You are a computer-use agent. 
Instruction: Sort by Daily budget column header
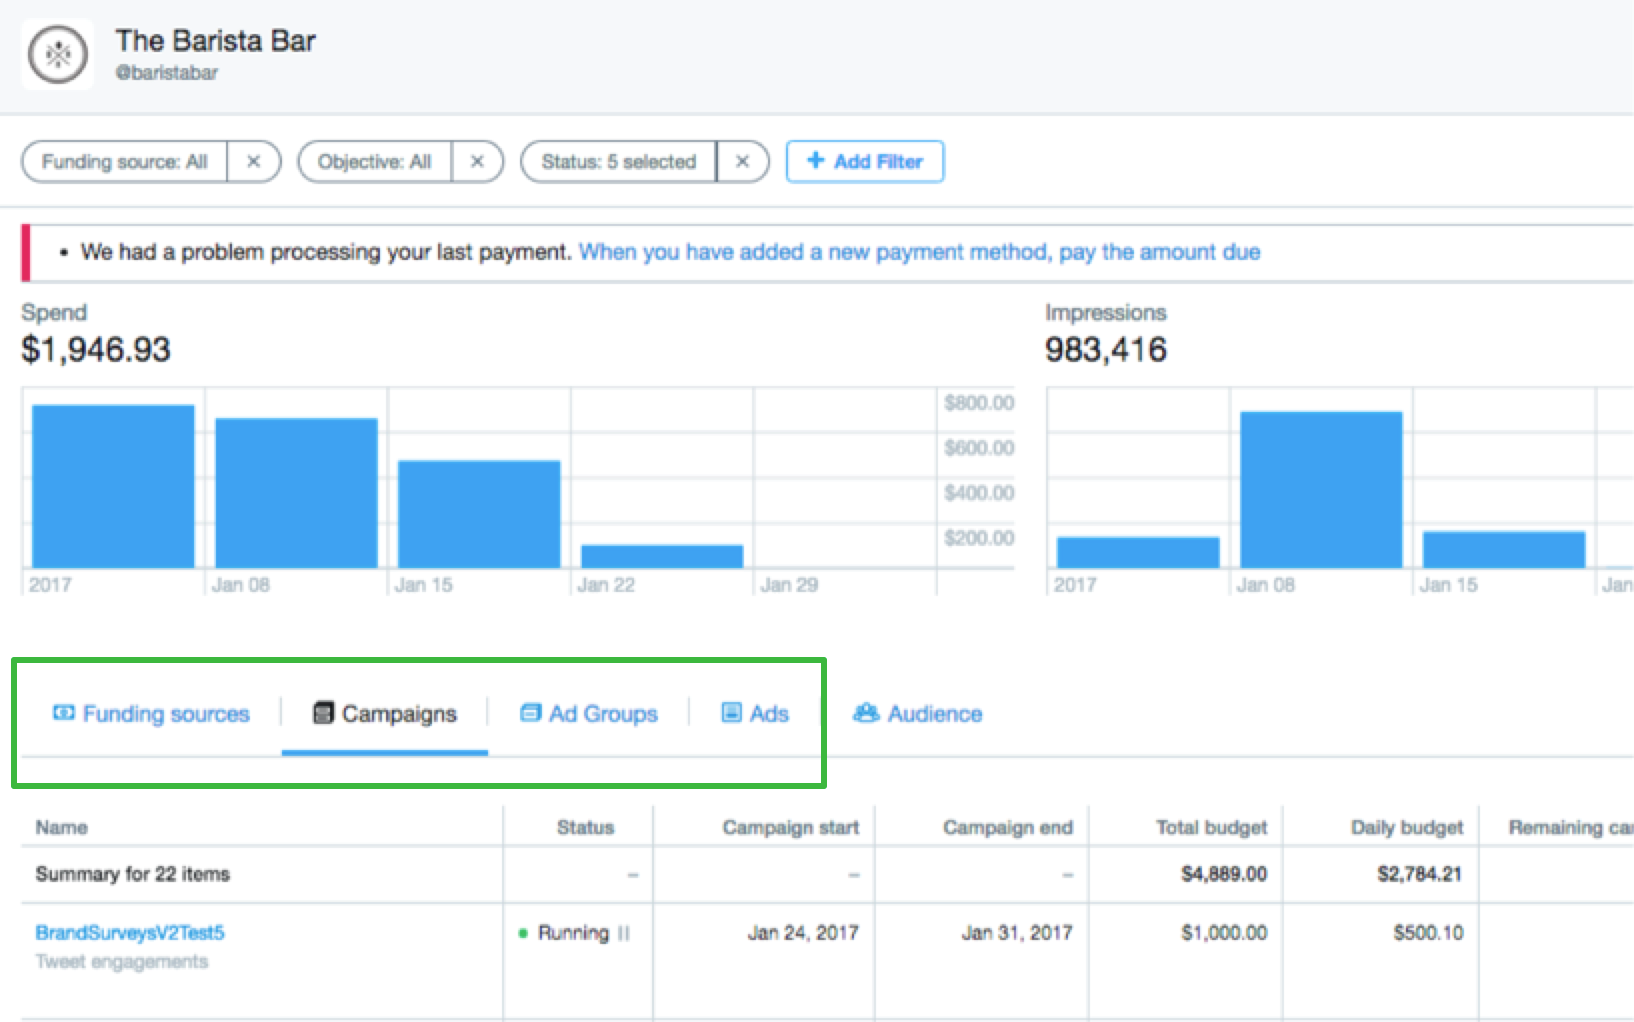click(1407, 828)
